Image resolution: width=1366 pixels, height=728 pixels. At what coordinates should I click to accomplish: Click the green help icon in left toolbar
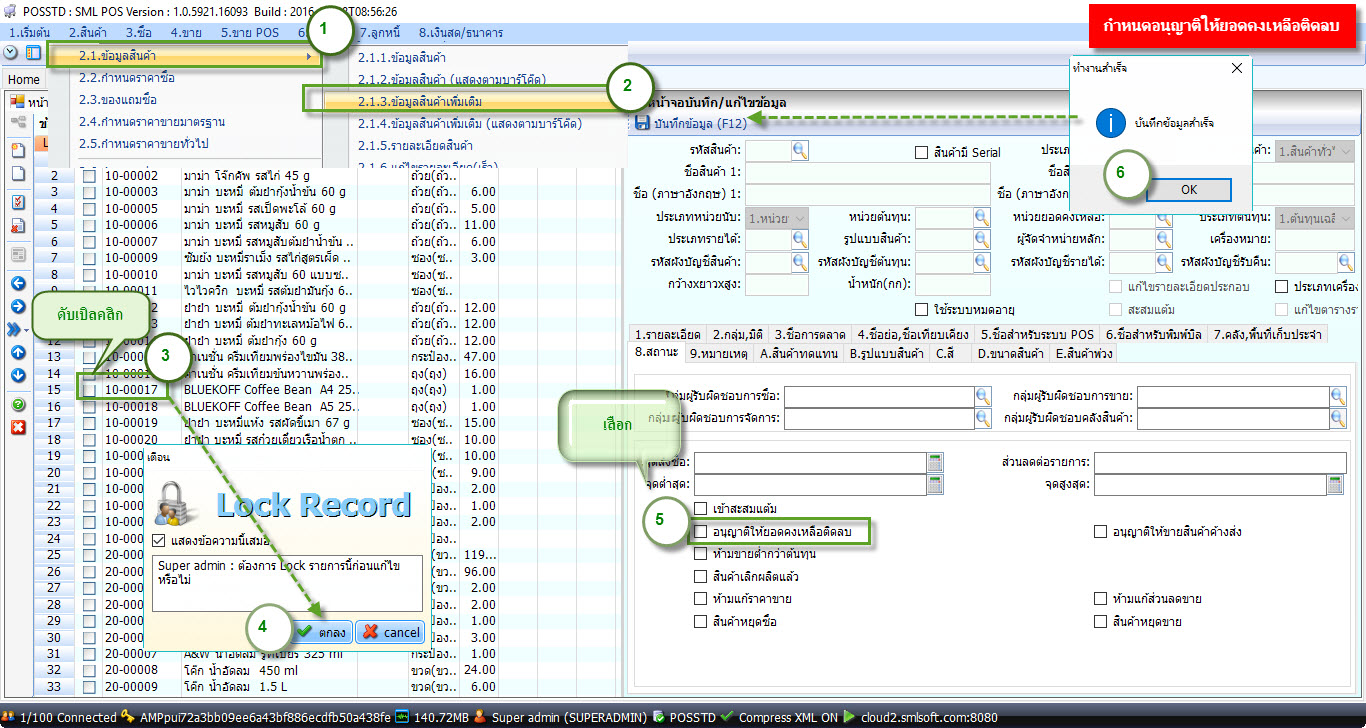[x=18, y=405]
